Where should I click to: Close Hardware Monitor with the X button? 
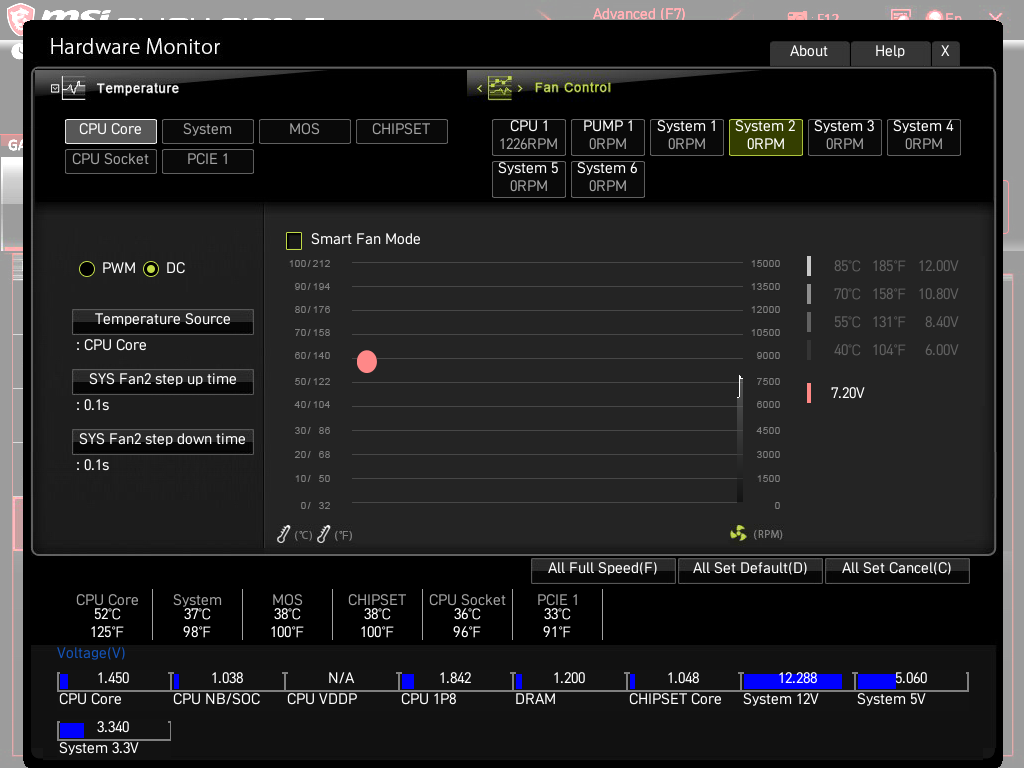[x=945, y=52]
